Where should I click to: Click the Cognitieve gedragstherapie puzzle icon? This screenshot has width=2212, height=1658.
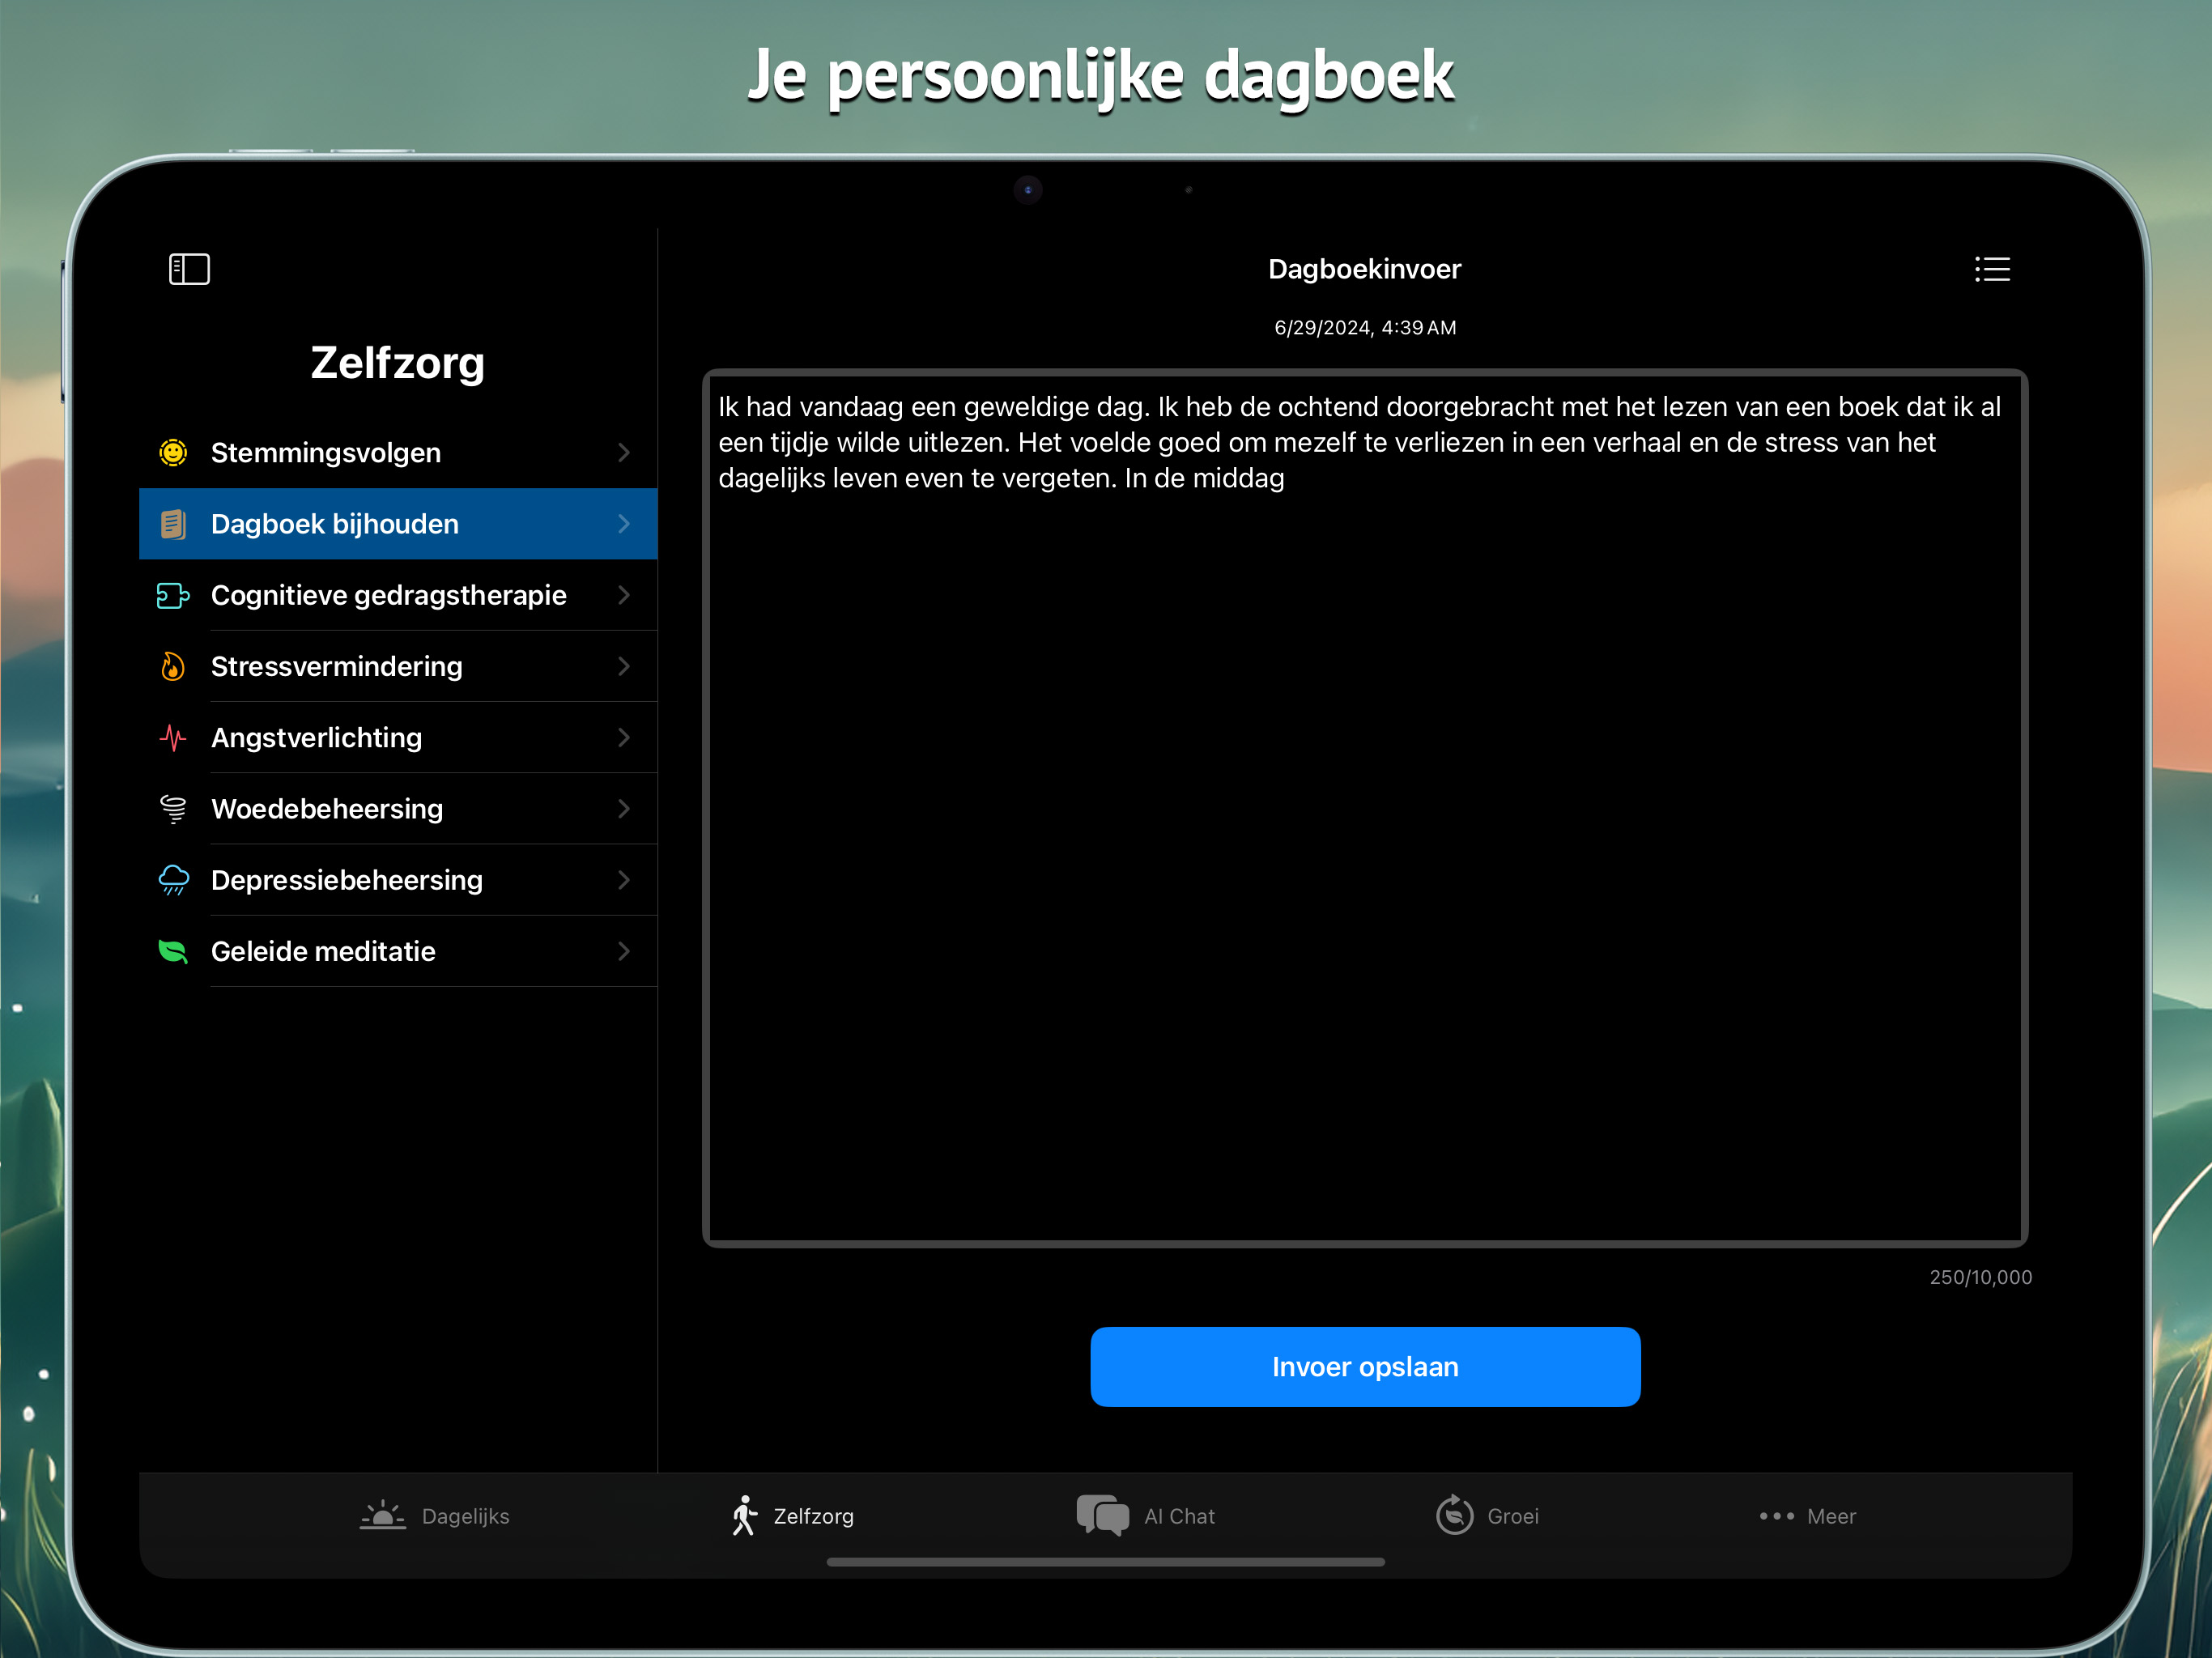[173, 596]
